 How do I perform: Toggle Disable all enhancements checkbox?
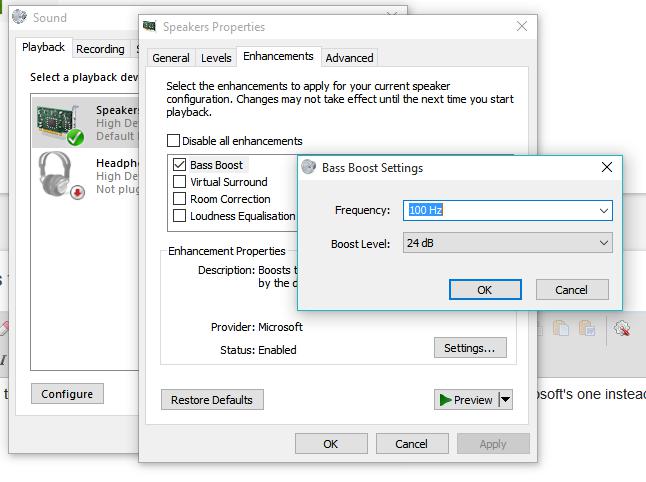173,141
